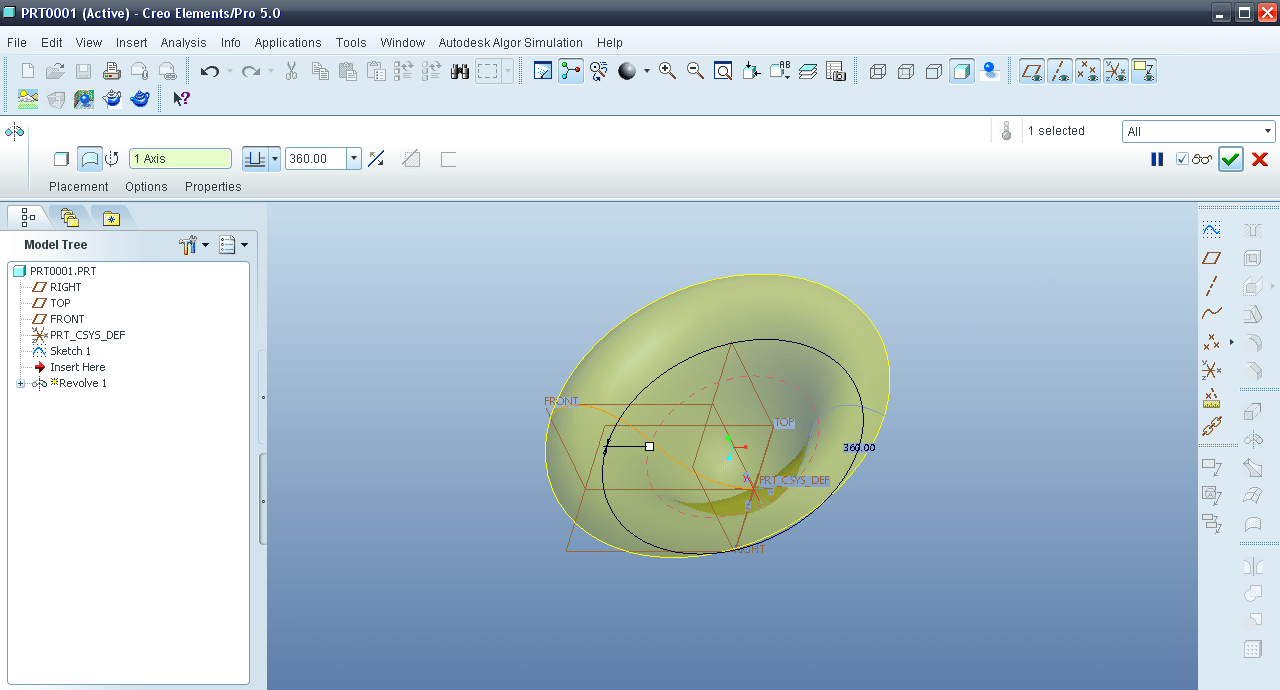Switch to Wireframe display style

[x=878, y=71]
